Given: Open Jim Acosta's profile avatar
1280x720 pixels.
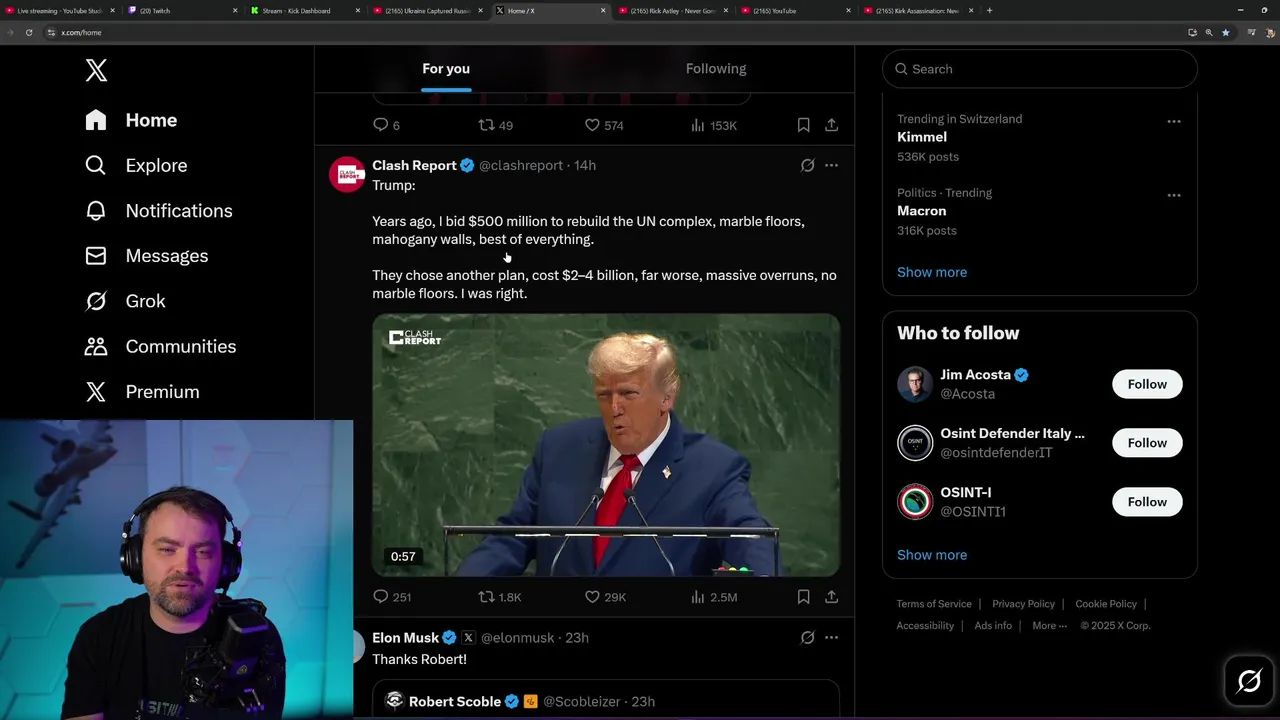Looking at the screenshot, I should click(x=914, y=384).
